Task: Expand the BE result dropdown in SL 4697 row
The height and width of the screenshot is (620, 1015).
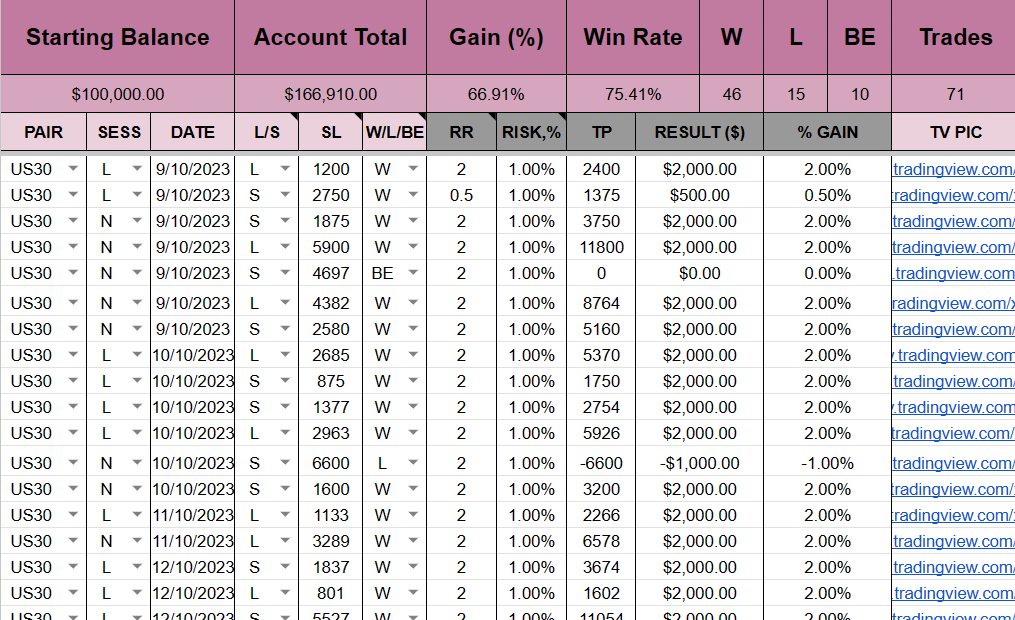Action: [x=413, y=272]
